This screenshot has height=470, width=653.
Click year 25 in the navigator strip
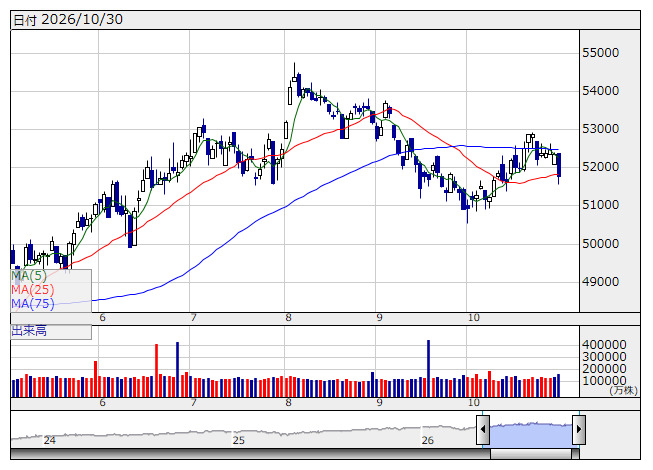(x=238, y=440)
